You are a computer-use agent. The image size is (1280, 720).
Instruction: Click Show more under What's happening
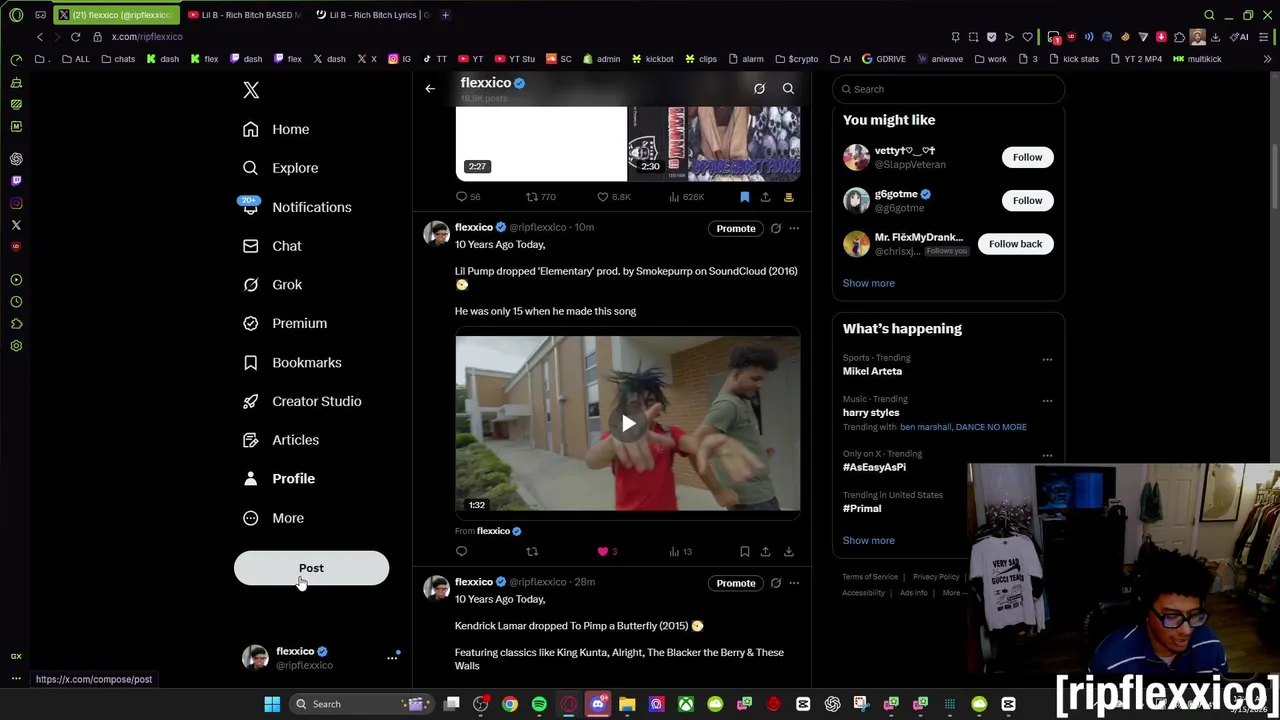(868, 540)
